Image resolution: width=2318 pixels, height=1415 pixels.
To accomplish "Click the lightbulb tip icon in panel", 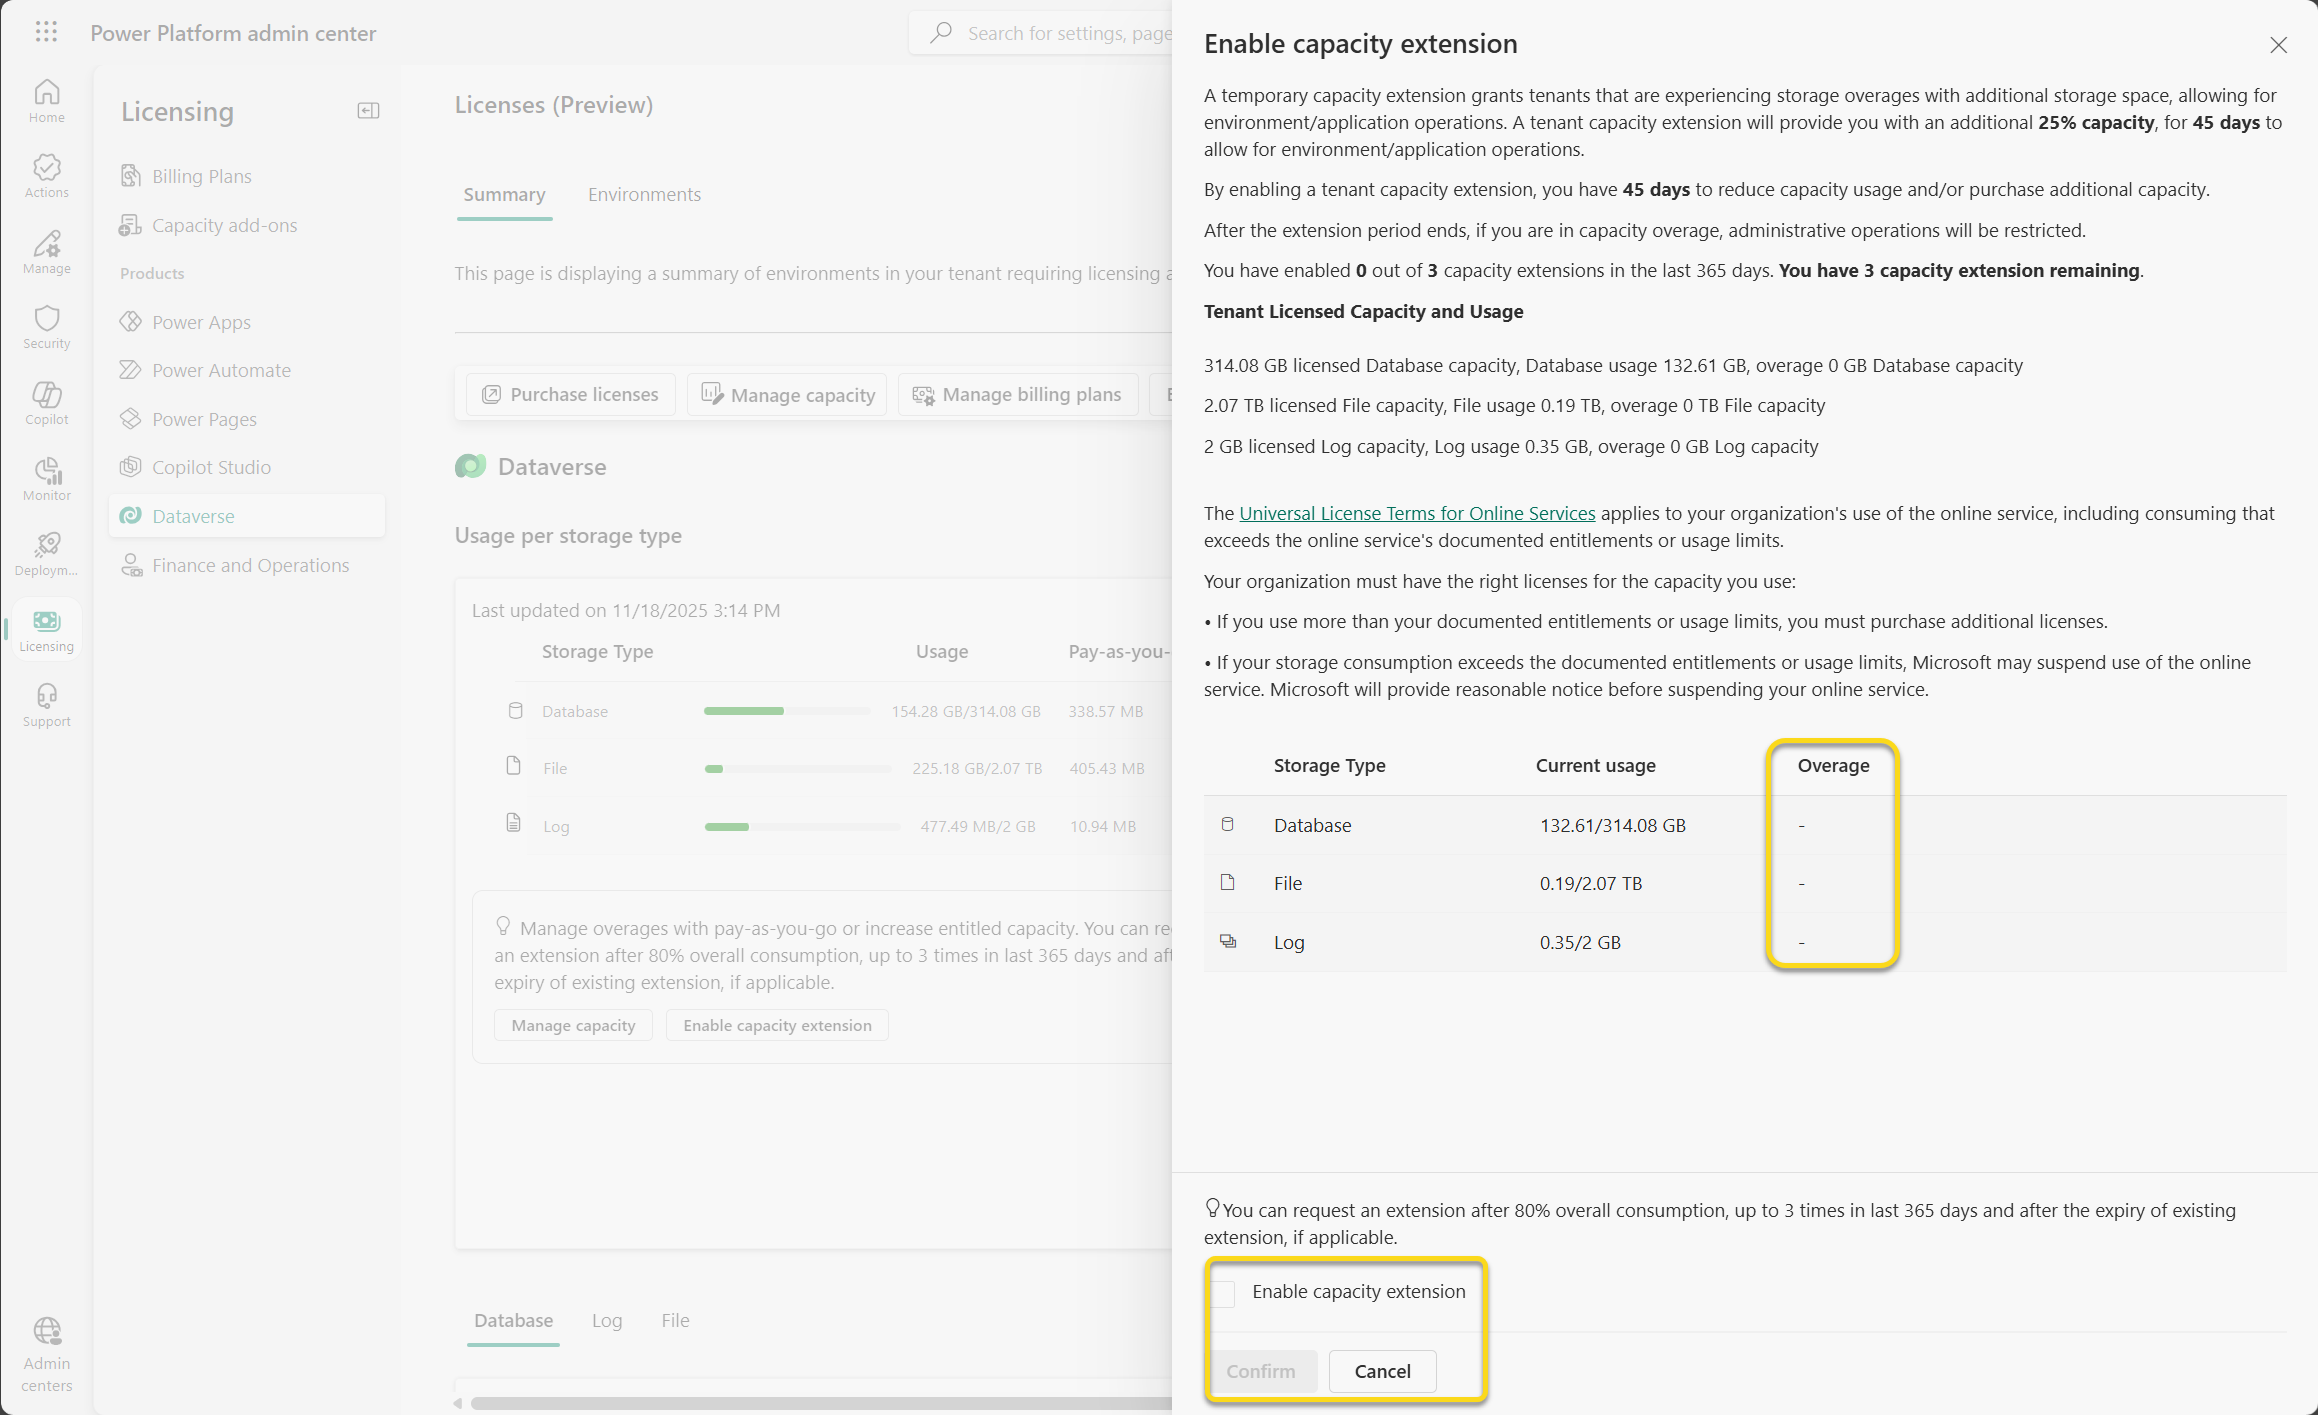I will click(1212, 1208).
